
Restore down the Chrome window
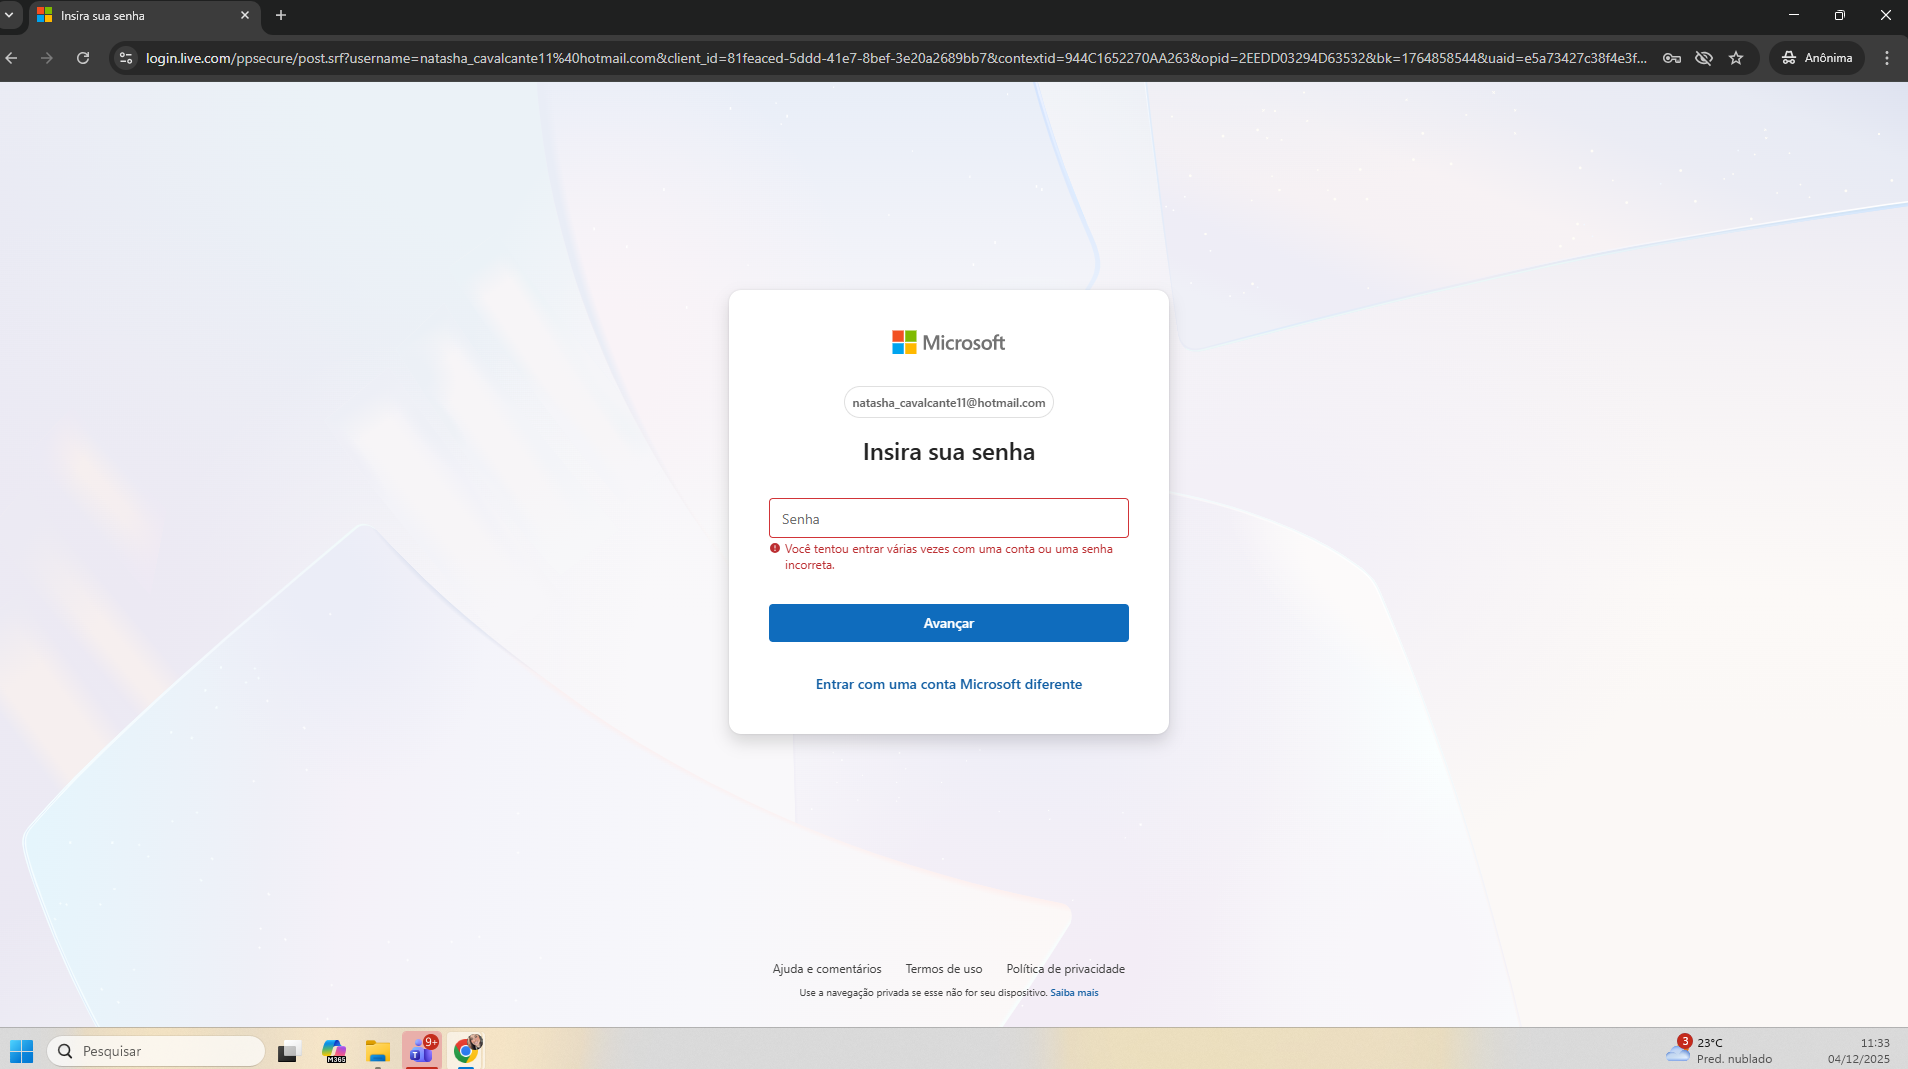[x=1839, y=15]
